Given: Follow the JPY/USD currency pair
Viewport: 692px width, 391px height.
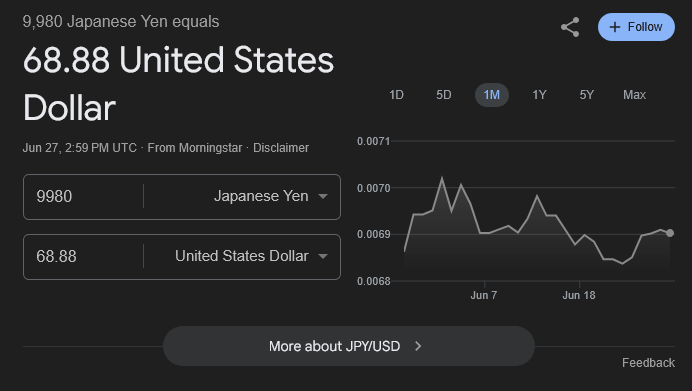Looking at the screenshot, I should point(636,27).
